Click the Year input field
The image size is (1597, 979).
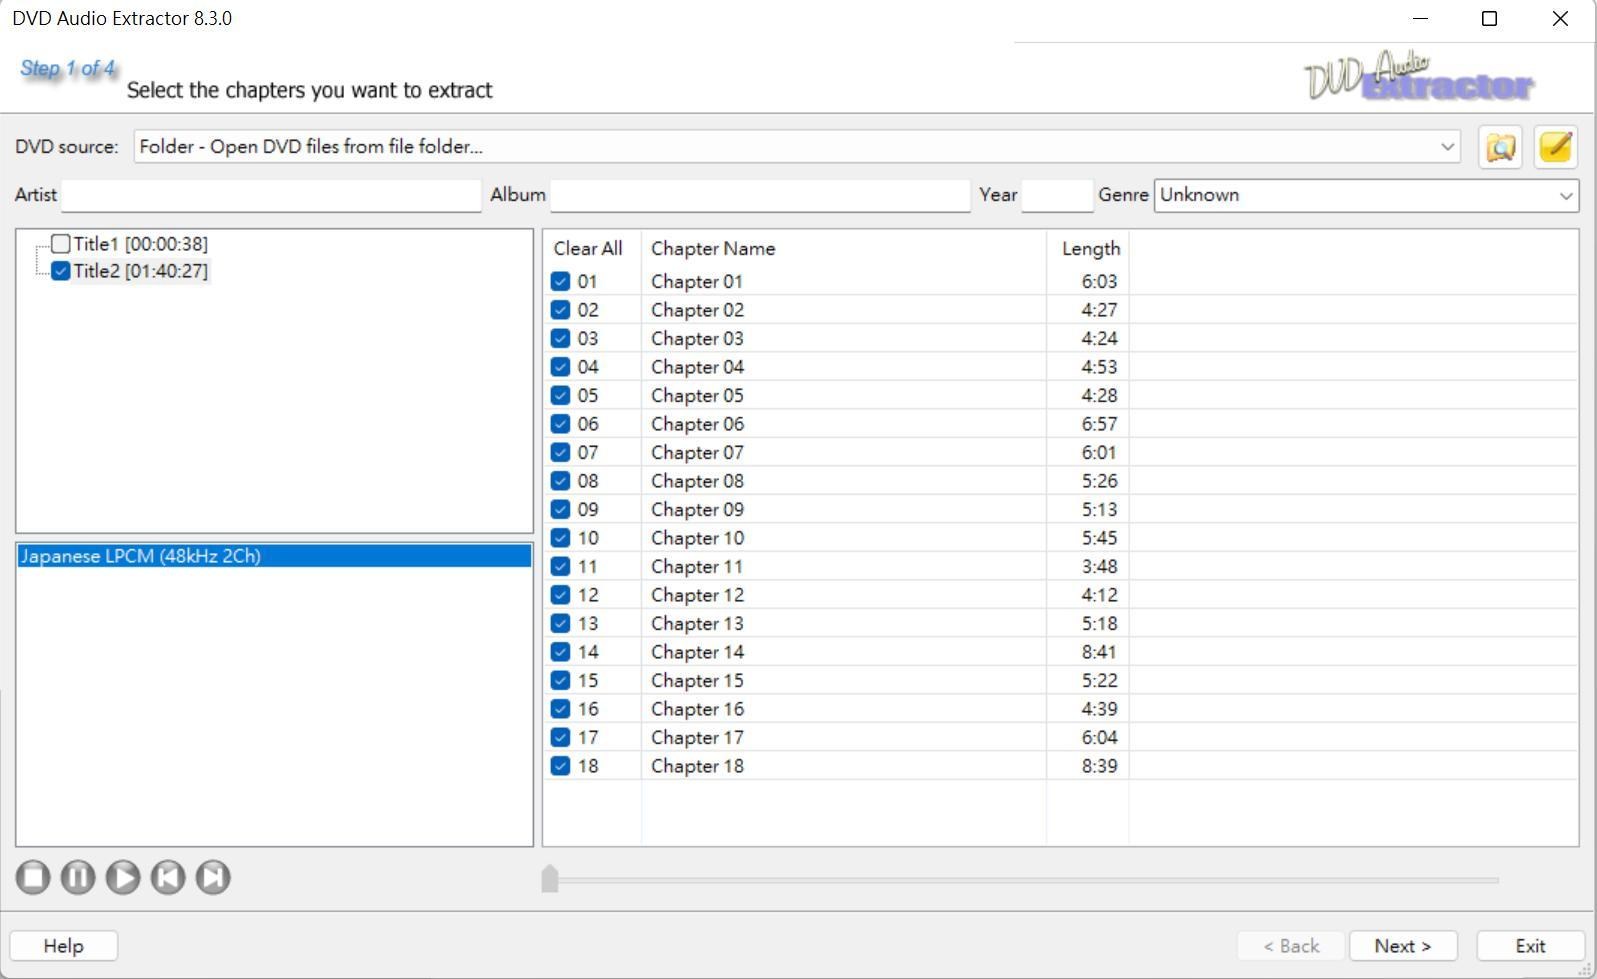tap(1057, 195)
